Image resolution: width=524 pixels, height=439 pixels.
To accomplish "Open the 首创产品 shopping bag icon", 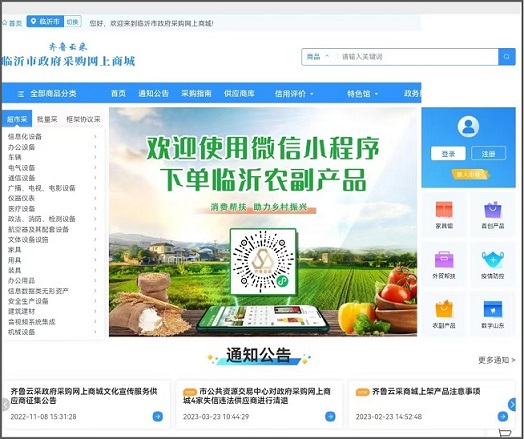I will pos(493,210).
